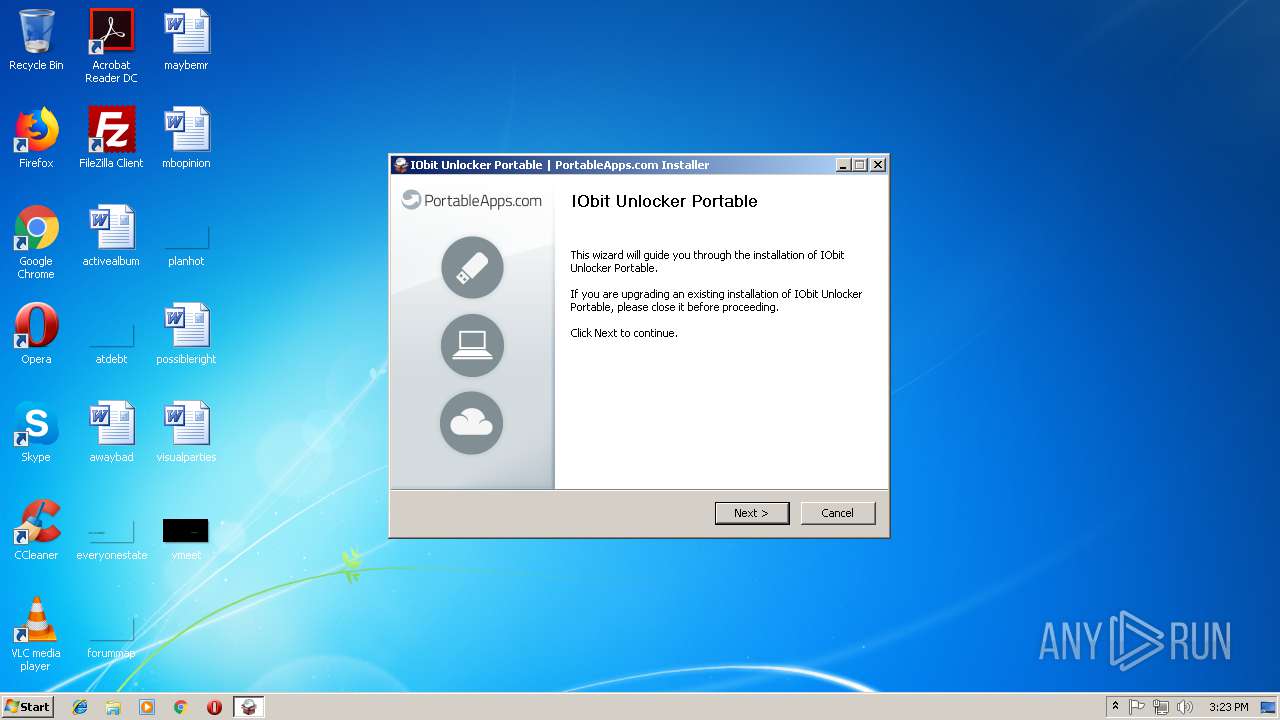Select the Opera desktop shortcut

[36, 334]
